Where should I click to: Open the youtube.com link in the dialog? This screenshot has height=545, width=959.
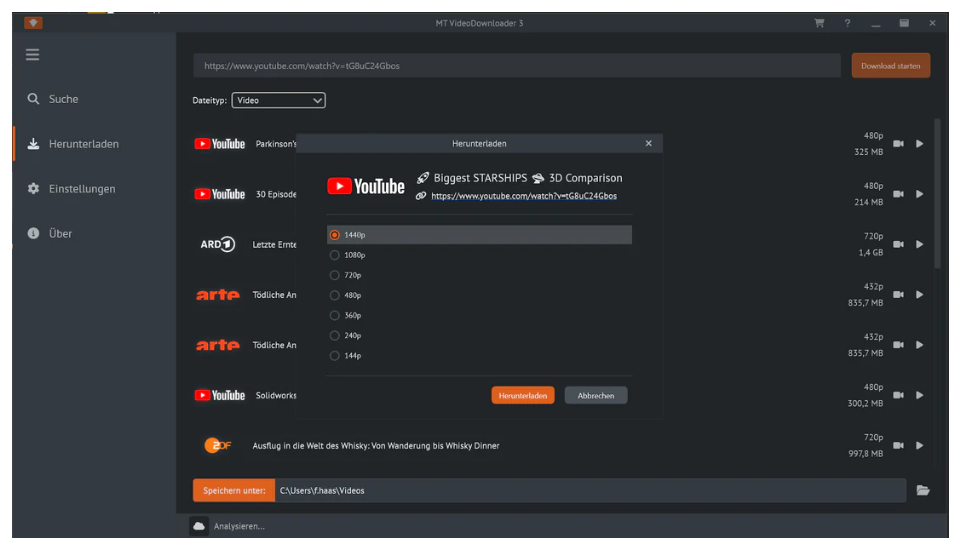(524, 196)
